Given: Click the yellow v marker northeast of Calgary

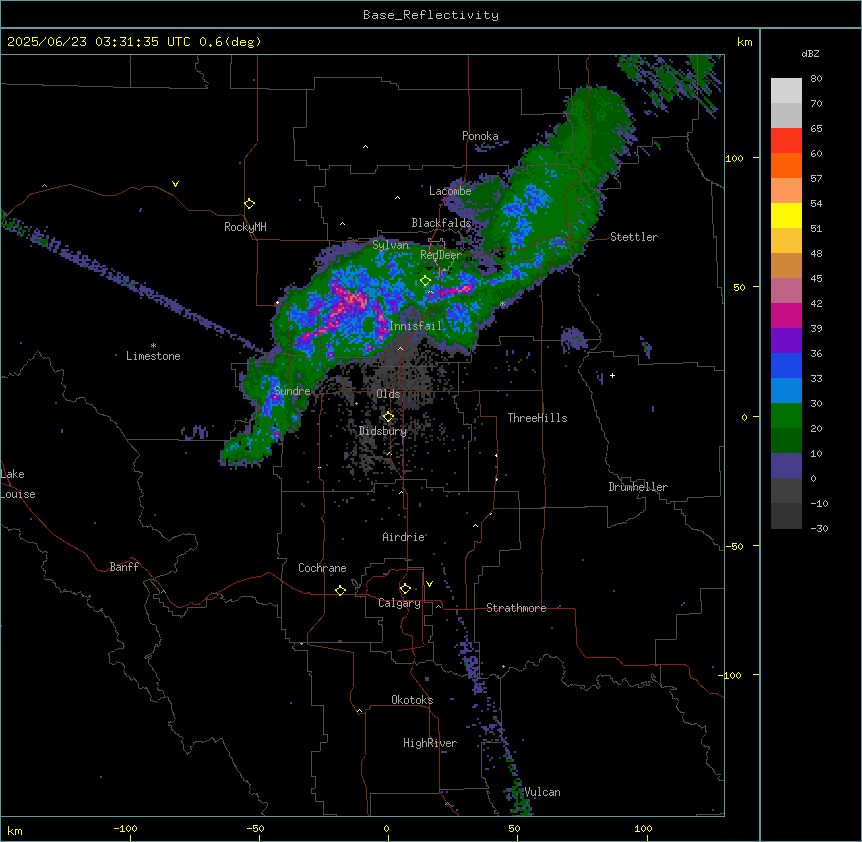Looking at the screenshot, I should (x=429, y=584).
